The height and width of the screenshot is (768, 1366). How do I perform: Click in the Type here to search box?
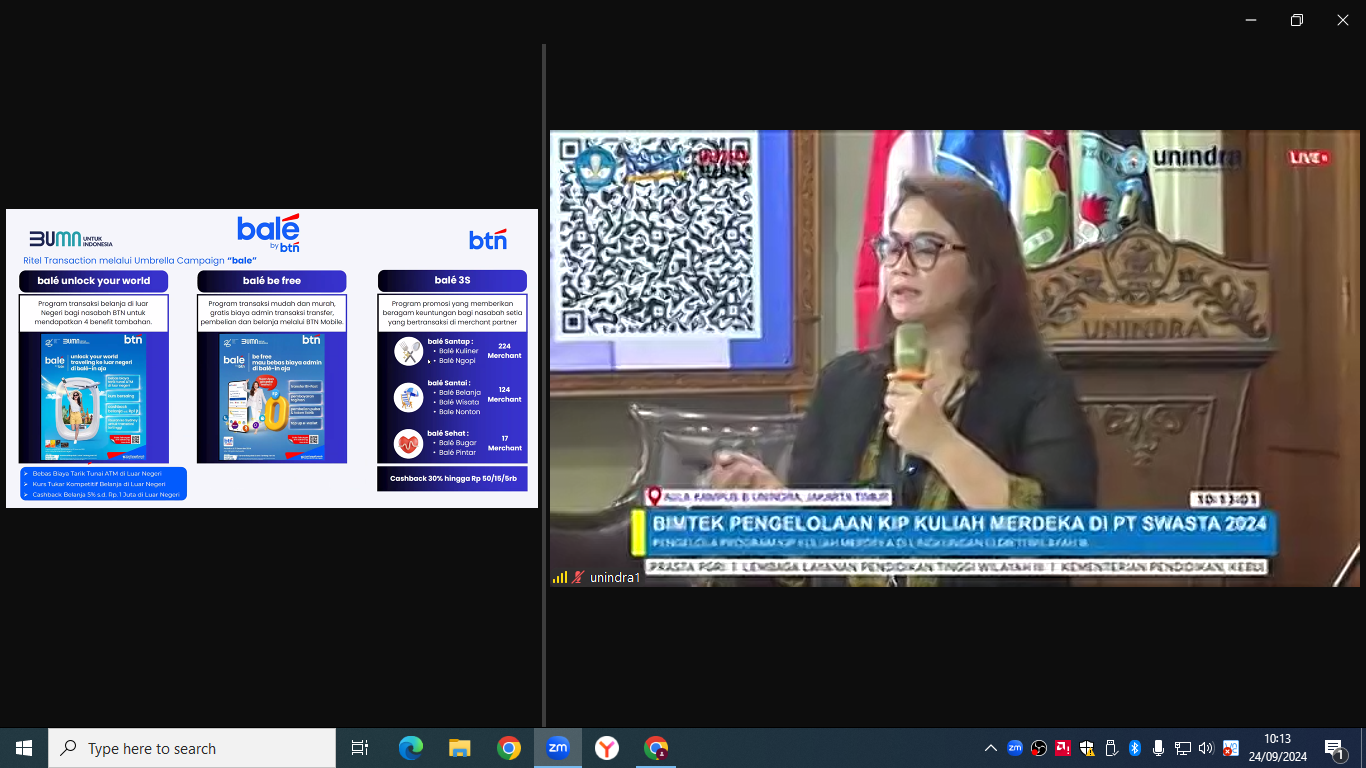pos(192,748)
